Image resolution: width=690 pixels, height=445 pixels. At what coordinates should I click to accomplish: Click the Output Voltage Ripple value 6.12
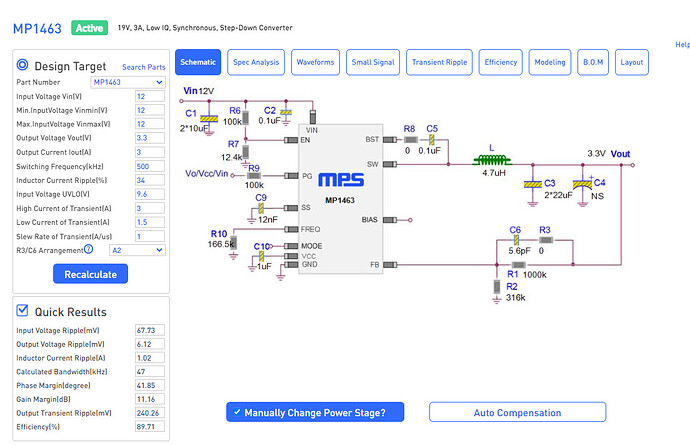pos(150,344)
